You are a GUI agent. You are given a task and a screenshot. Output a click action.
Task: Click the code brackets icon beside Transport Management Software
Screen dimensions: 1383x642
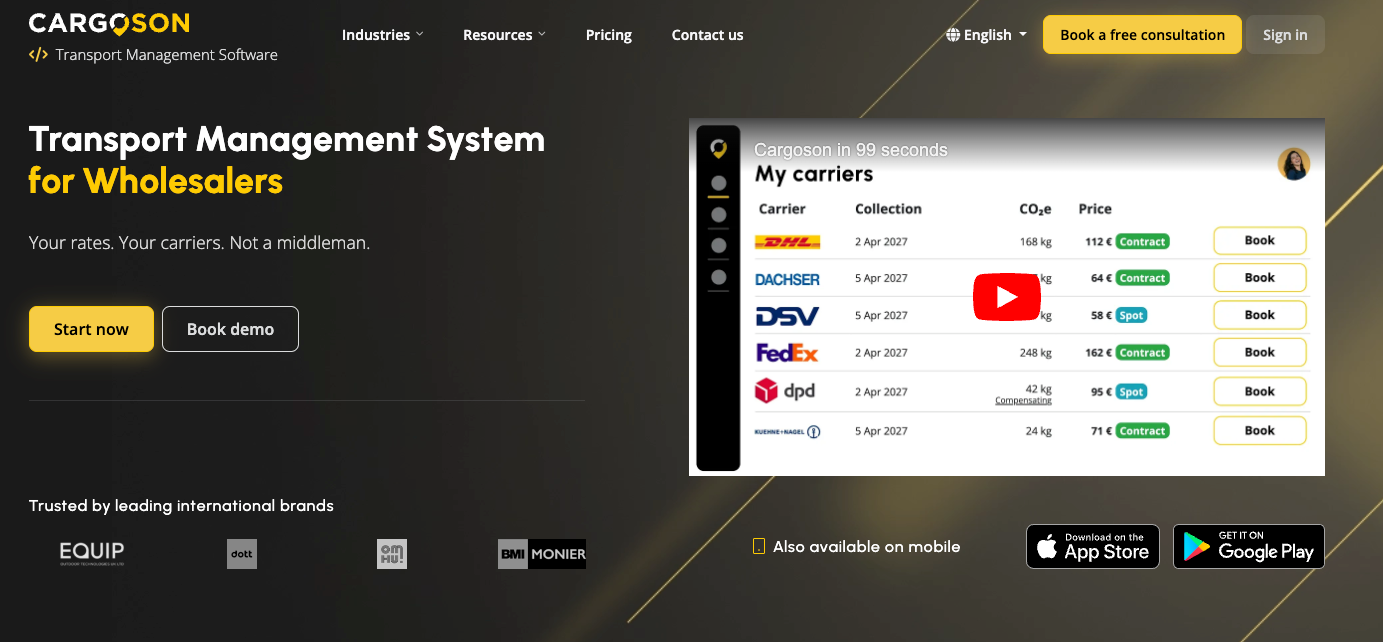tap(38, 55)
